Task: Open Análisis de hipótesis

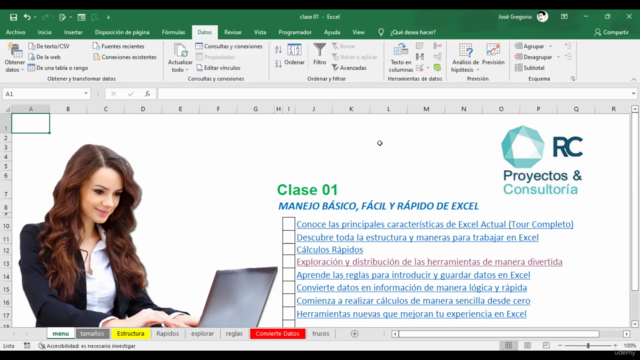Action: (x=465, y=58)
